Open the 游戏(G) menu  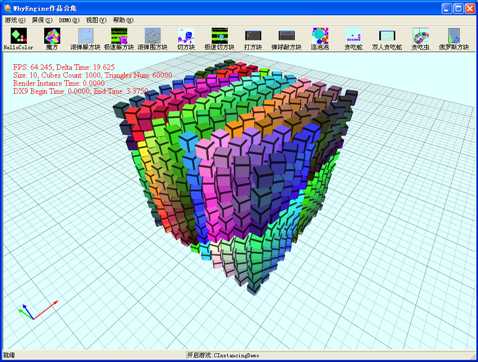(x=15, y=20)
